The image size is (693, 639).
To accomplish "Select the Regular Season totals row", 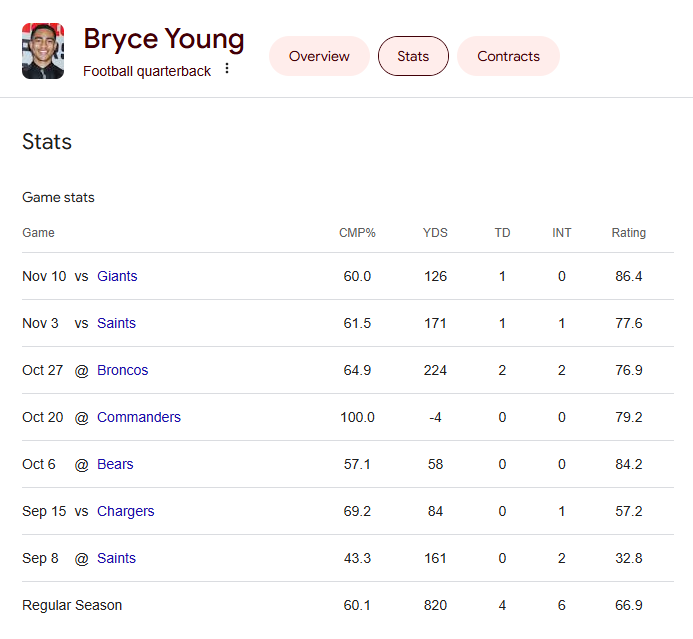I will tap(72, 605).
